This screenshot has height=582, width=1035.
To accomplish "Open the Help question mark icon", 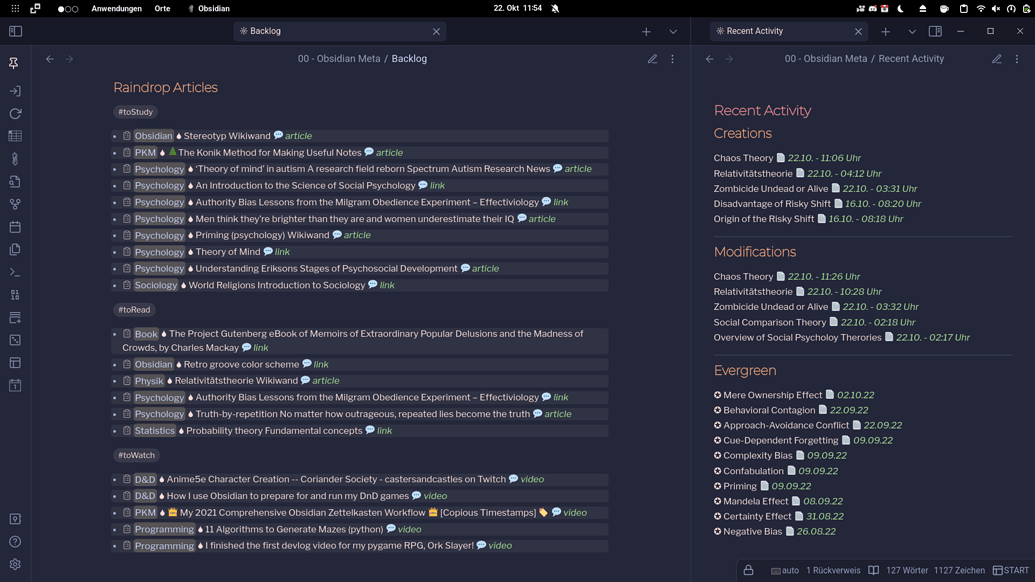I will tap(15, 542).
